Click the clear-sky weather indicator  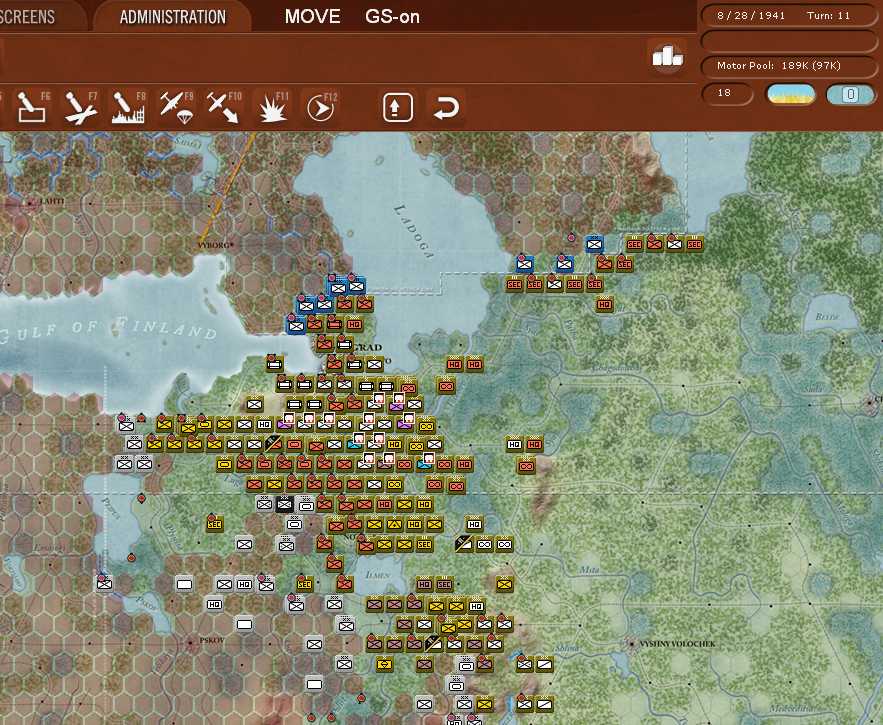click(x=791, y=94)
